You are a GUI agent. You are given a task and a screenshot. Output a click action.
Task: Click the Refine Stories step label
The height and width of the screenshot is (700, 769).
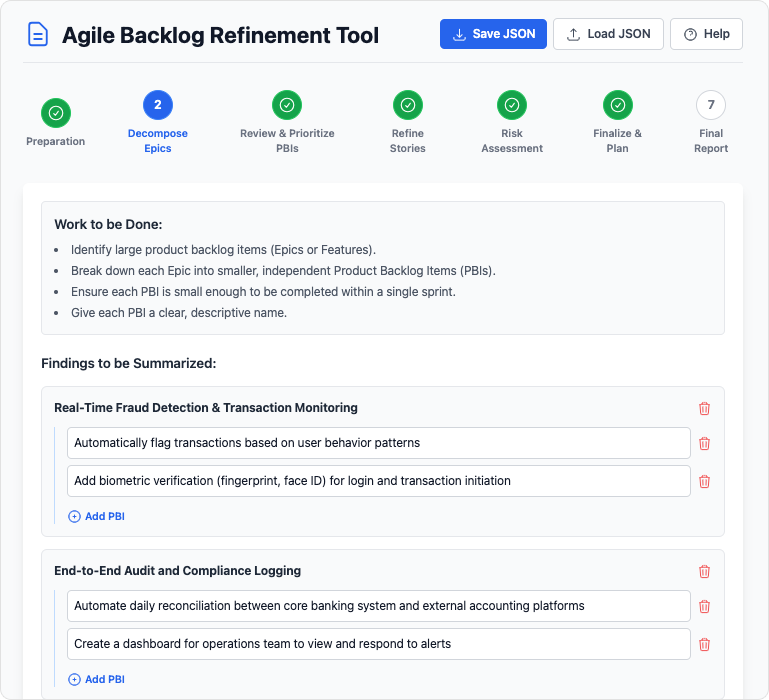tap(408, 141)
